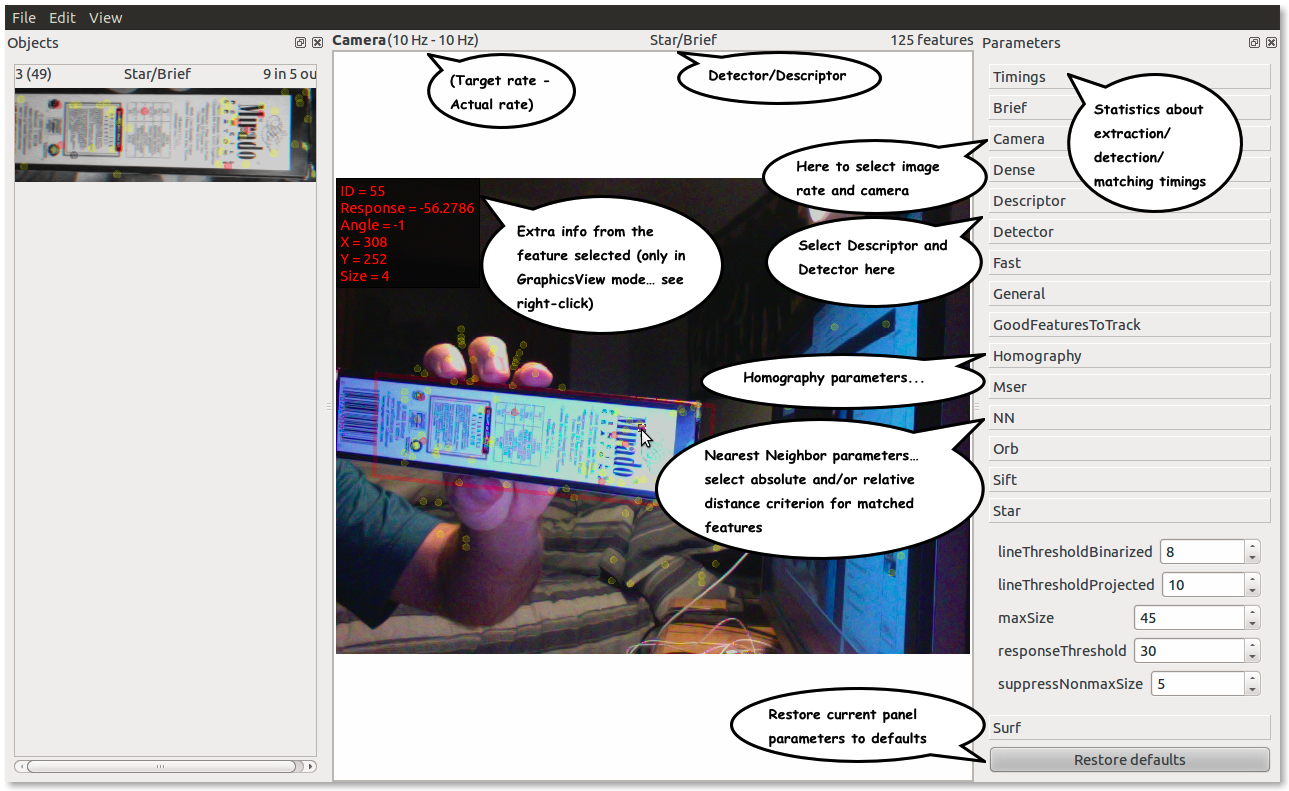Click the Restore defaults button
1289x791 pixels.
point(1129,760)
